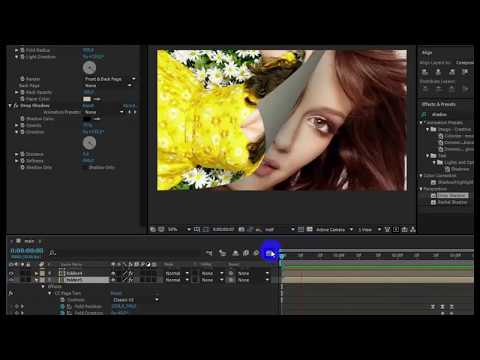Viewport: 480px width, 360px height.
Task: Open the Half resolution dropdown
Action: (280, 229)
